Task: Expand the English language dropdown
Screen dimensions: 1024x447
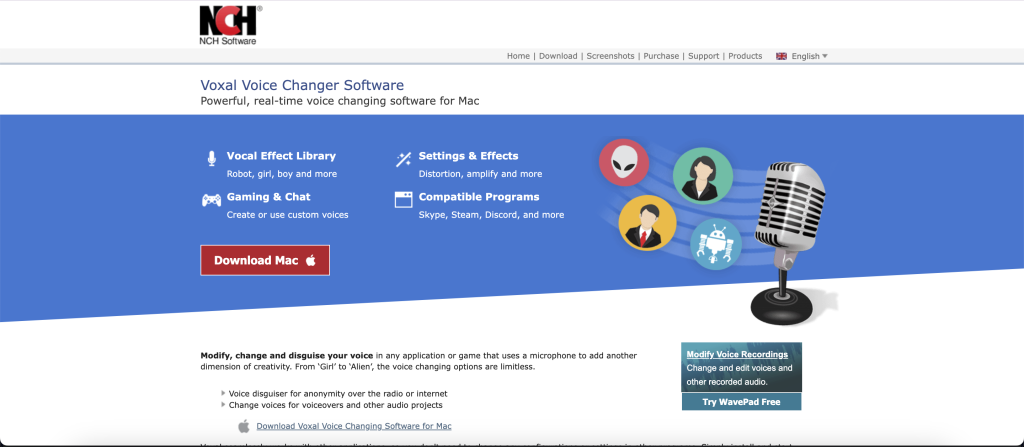Action: pyautogui.click(x=809, y=56)
